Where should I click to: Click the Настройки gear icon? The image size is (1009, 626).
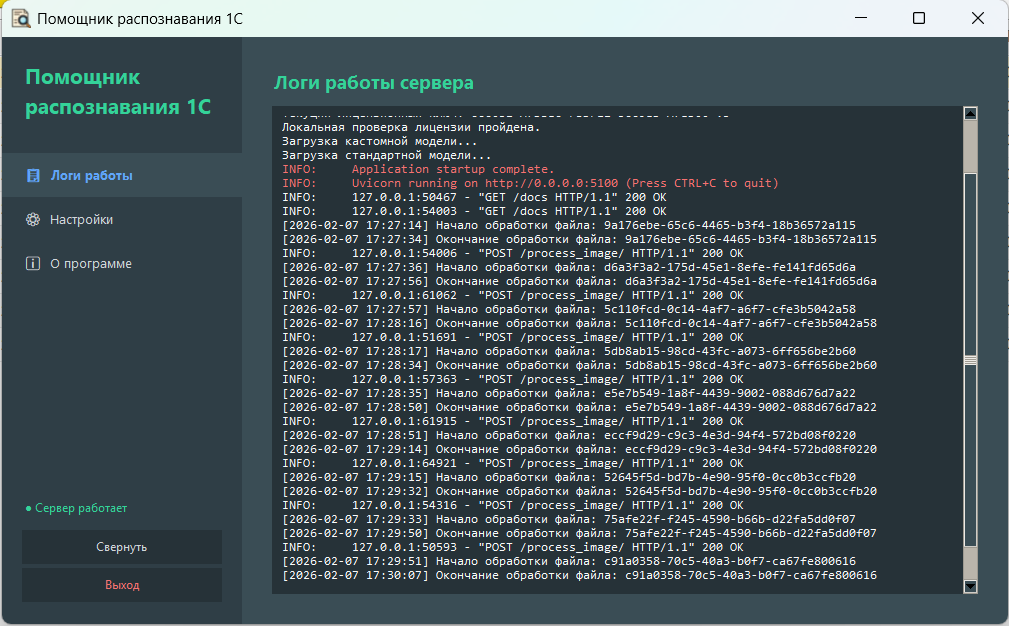[x=33, y=219]
